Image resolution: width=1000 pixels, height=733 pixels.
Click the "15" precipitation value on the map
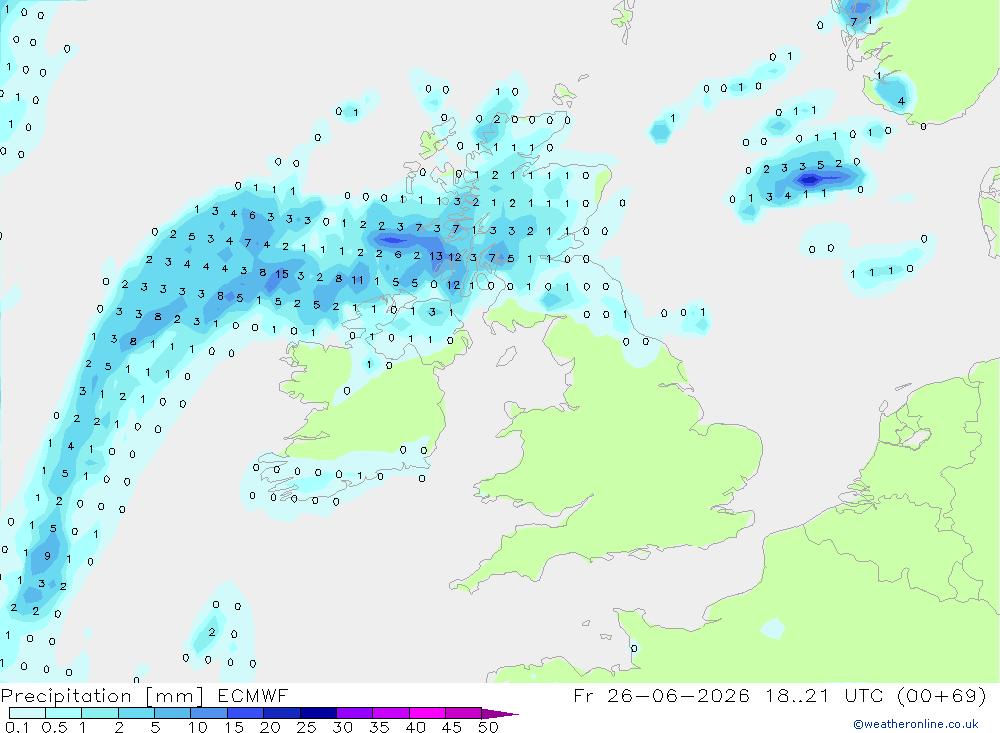click(282, 274)
